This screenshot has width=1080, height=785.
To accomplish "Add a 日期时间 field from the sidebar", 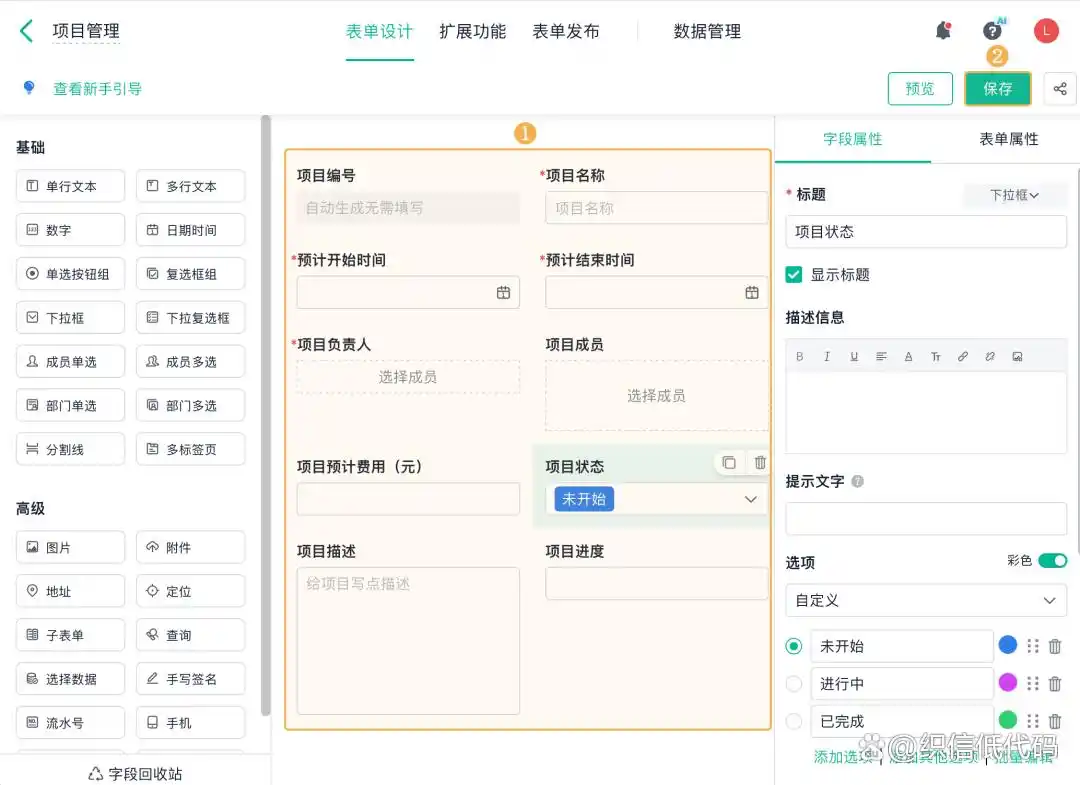I will click(190, 230).
